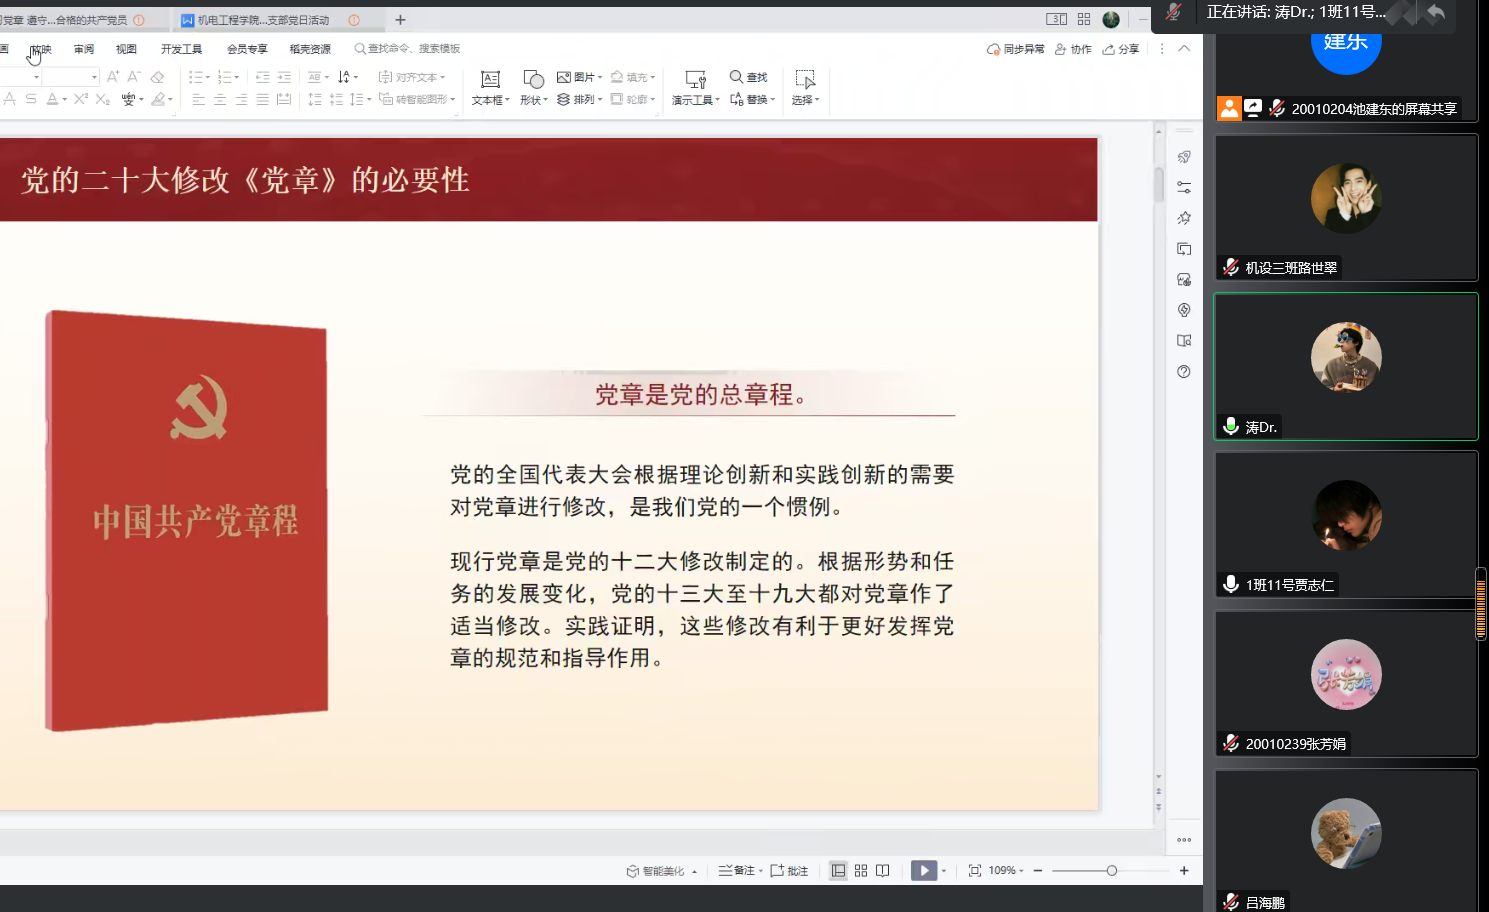Switch to normal view mode
The width and height of the screenshot is (1489, 912).
coord(838,871)
